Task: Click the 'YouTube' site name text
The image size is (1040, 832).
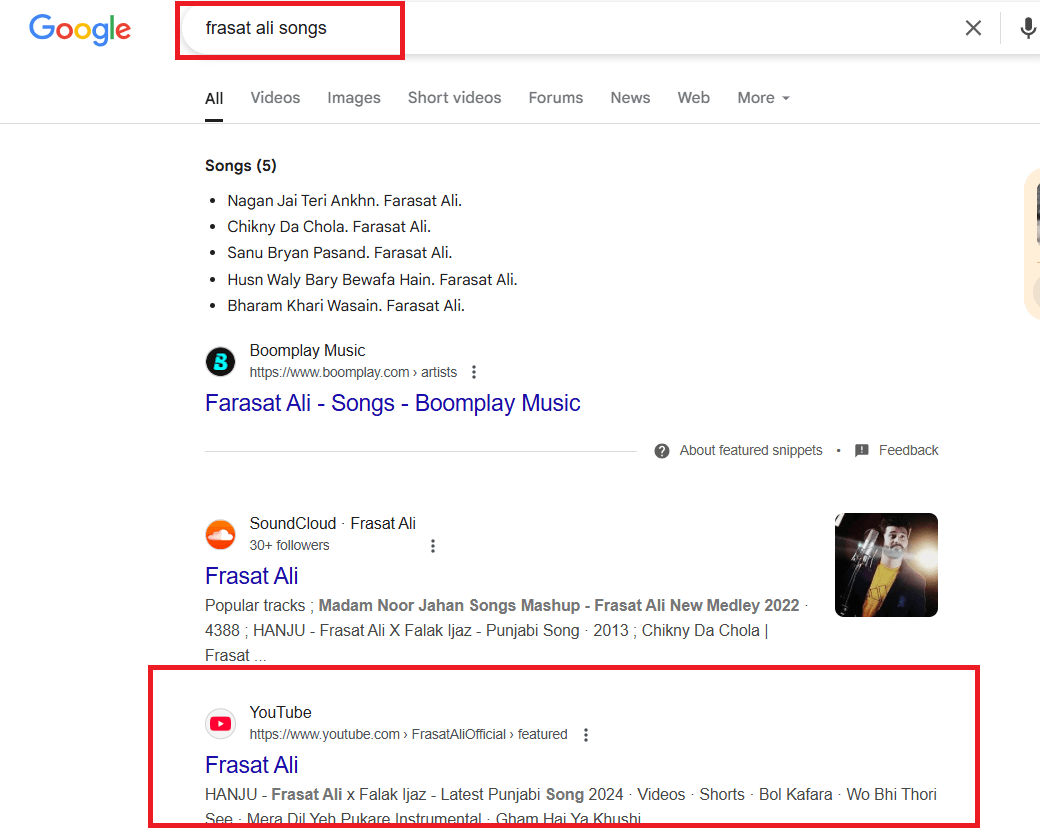Action: [280, 713]
